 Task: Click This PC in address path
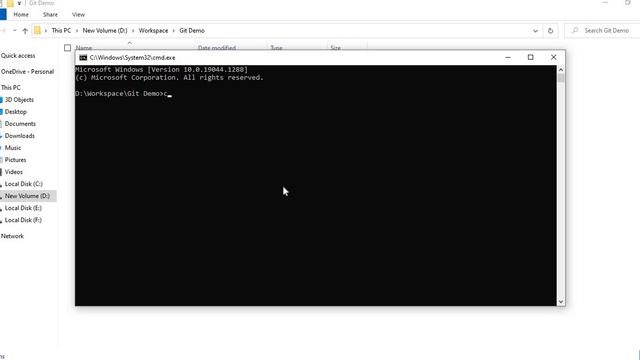point(61,31)
